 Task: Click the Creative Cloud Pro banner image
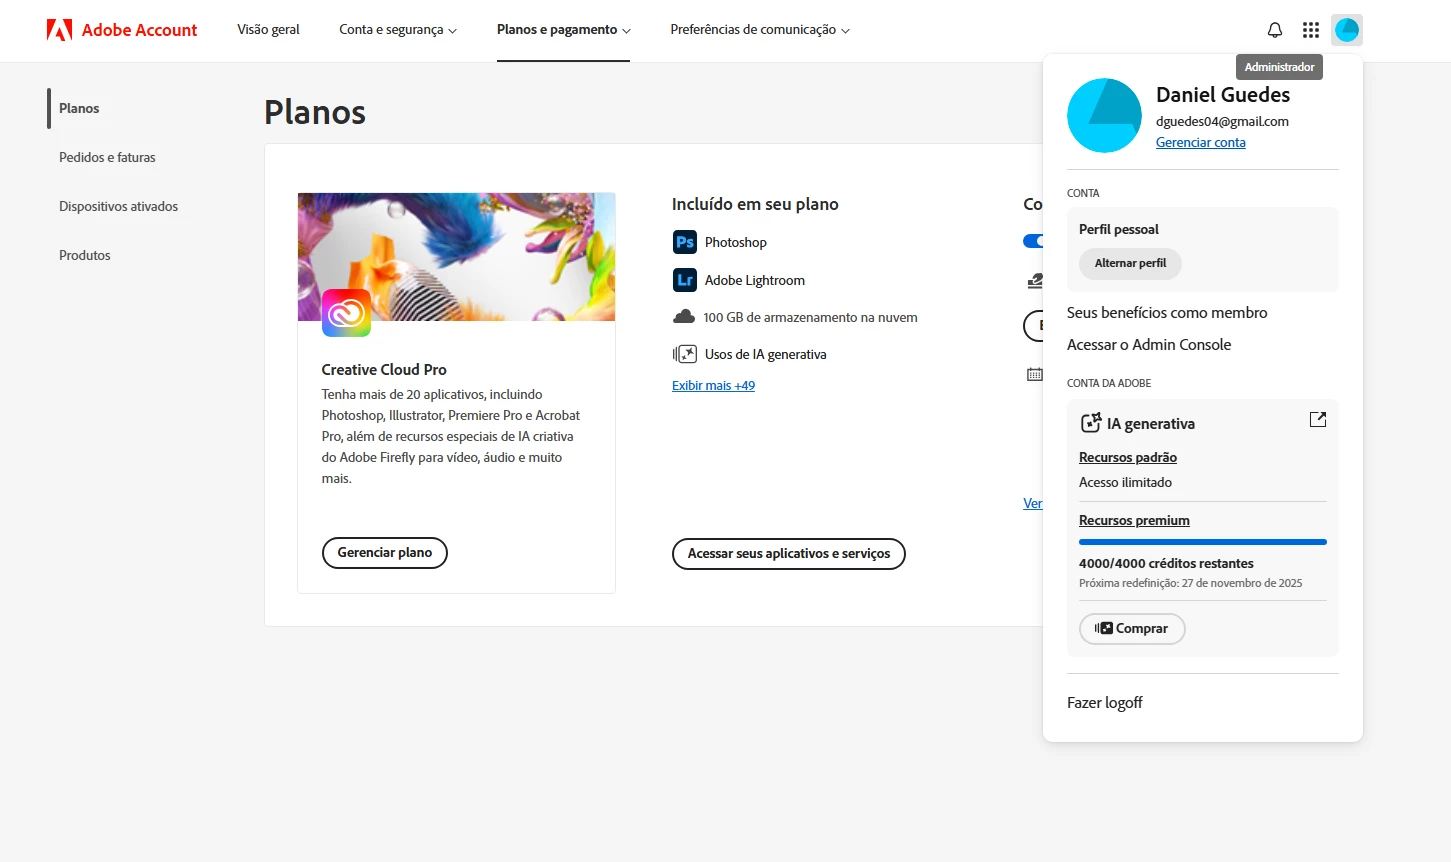click(456, 257)
